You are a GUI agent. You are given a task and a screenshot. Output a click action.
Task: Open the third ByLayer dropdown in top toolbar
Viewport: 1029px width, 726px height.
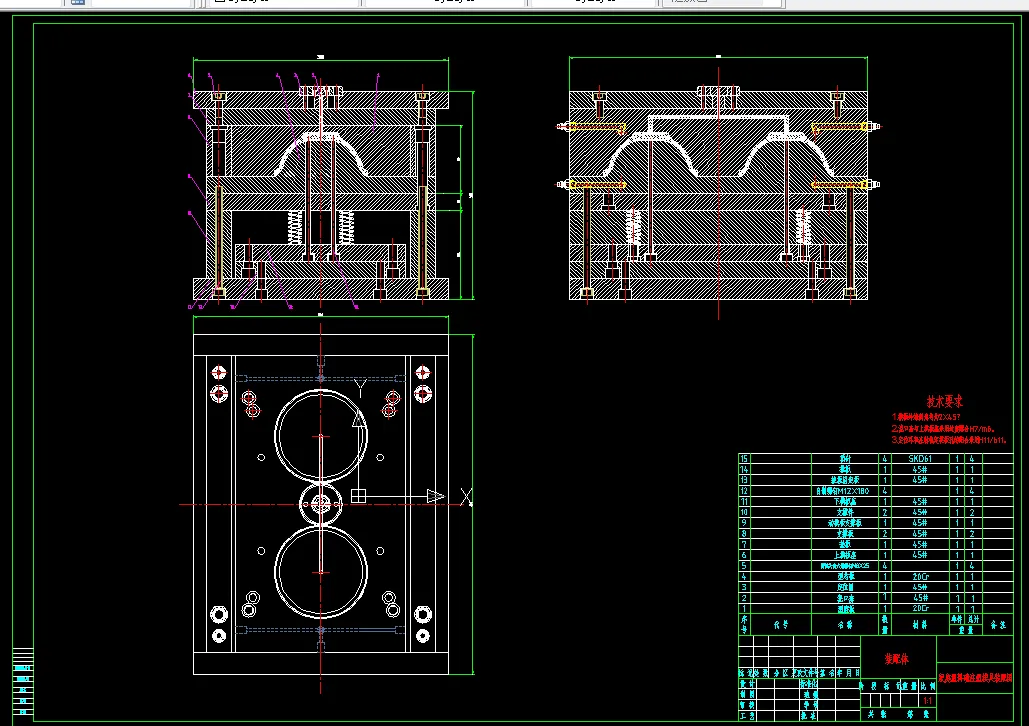(594, 2)
